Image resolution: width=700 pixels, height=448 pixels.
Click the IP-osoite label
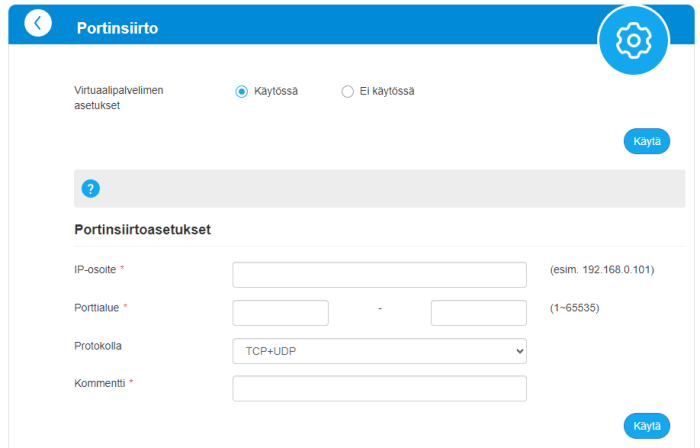pyautogui.click(x=95, y=270)
